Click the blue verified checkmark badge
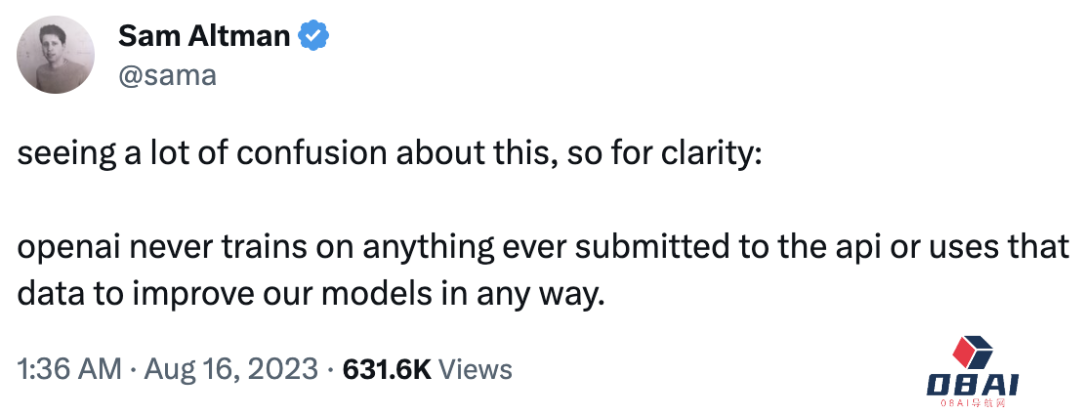 click(315, 39)
